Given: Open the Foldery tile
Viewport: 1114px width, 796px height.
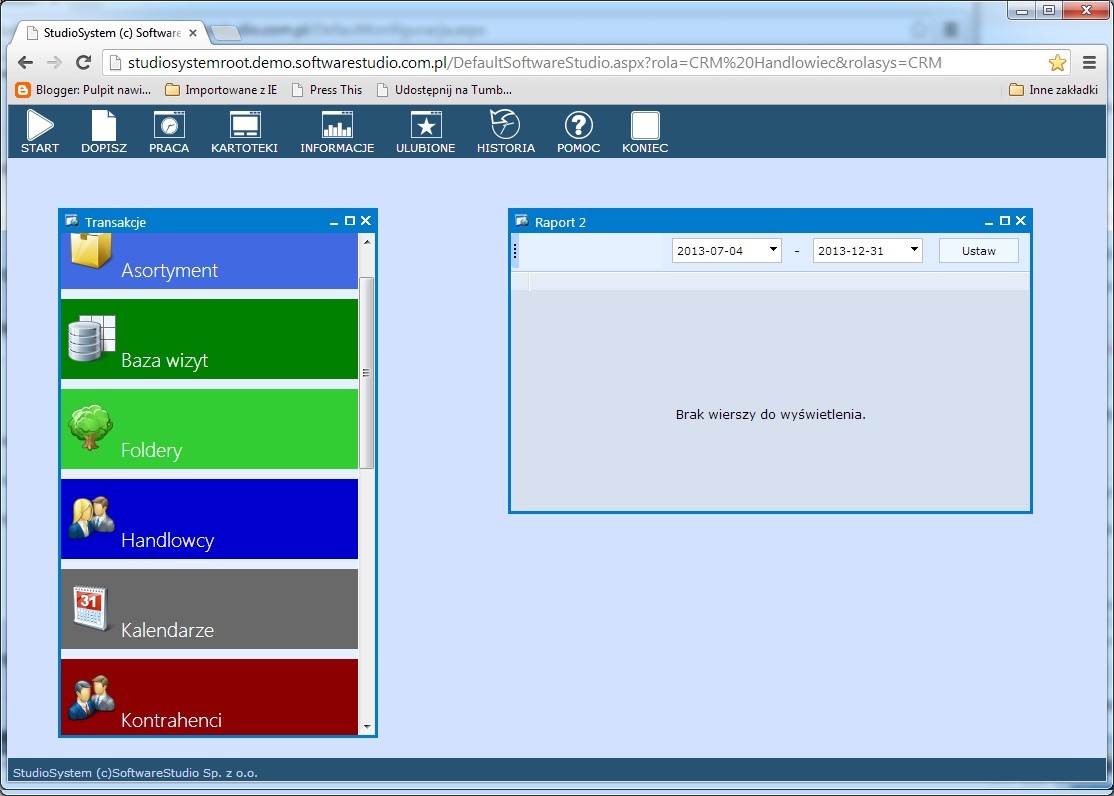Looking at the screenshot, I should tap(209, 430).
